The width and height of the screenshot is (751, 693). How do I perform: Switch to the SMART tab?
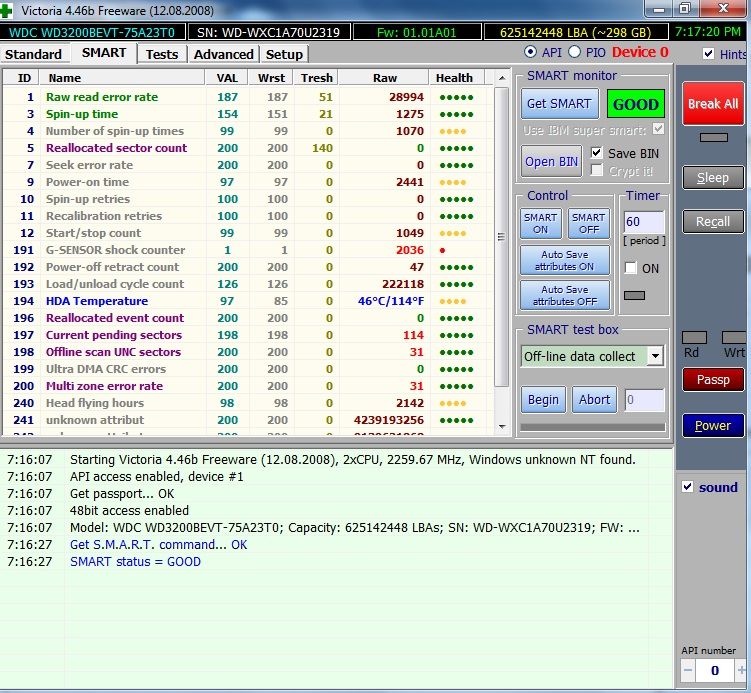click(x=104, y=53)
